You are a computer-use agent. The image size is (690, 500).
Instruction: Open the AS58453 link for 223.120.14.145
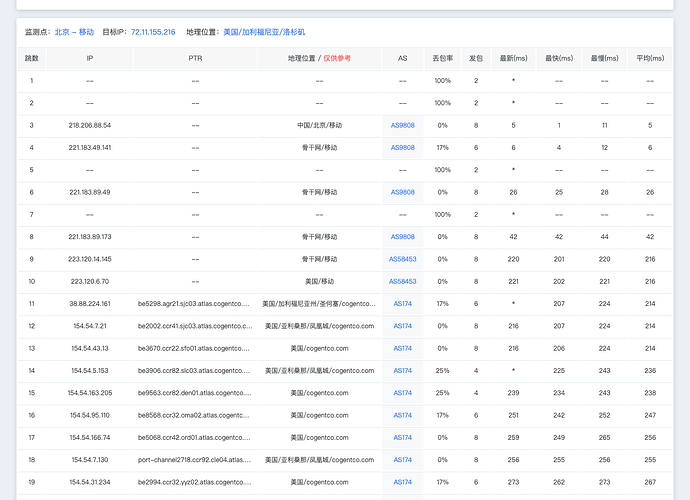click(403, 259)
